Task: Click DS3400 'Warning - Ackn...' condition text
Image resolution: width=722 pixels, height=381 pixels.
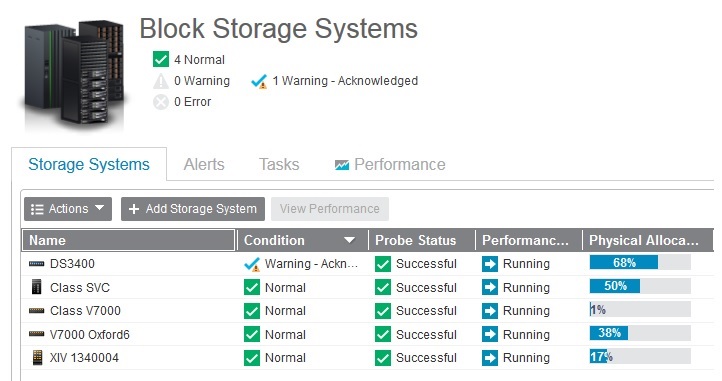Action: pos(312,264)
